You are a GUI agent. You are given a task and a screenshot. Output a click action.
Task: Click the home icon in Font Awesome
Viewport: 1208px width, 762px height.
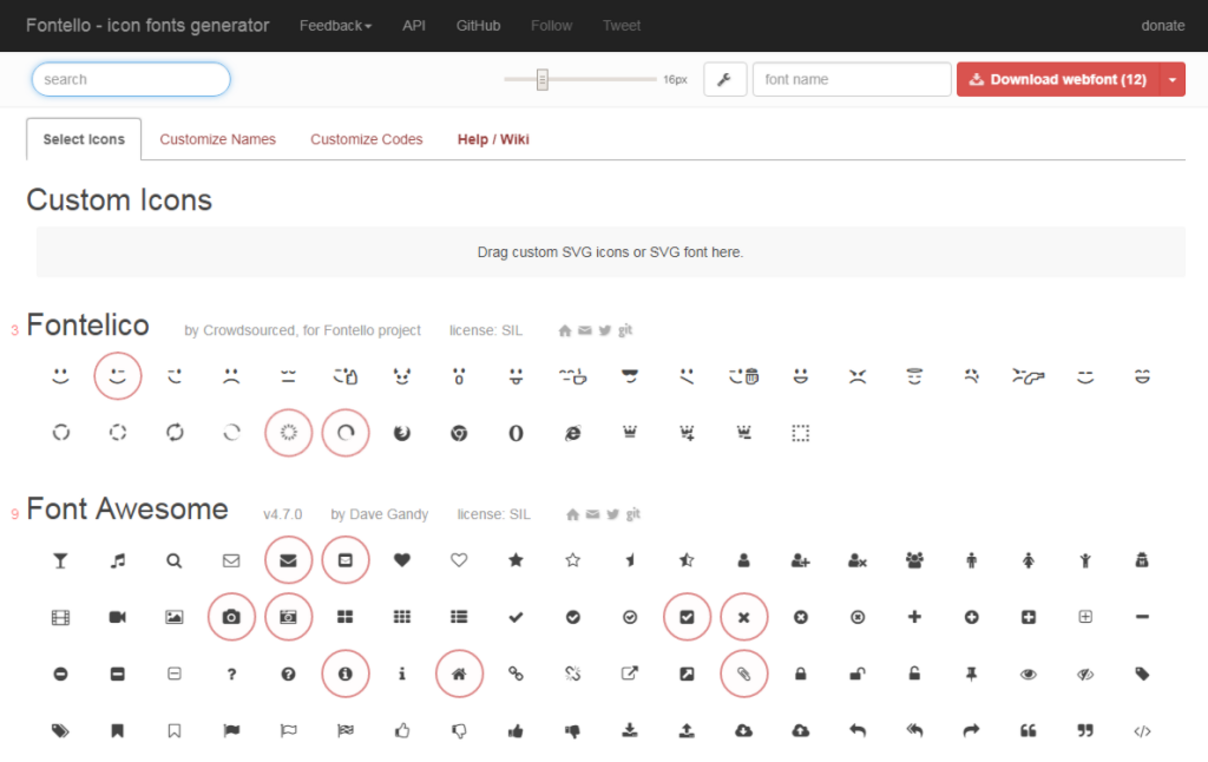459,675
